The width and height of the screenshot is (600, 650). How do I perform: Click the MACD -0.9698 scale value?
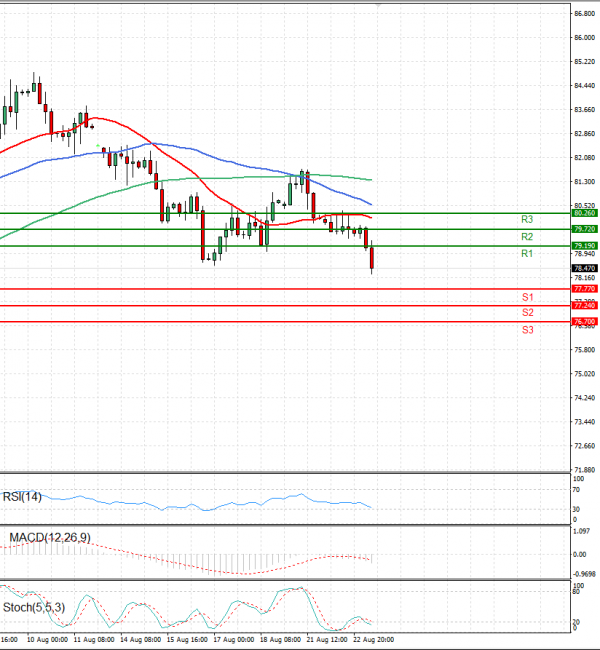click(x=584, y=575)
